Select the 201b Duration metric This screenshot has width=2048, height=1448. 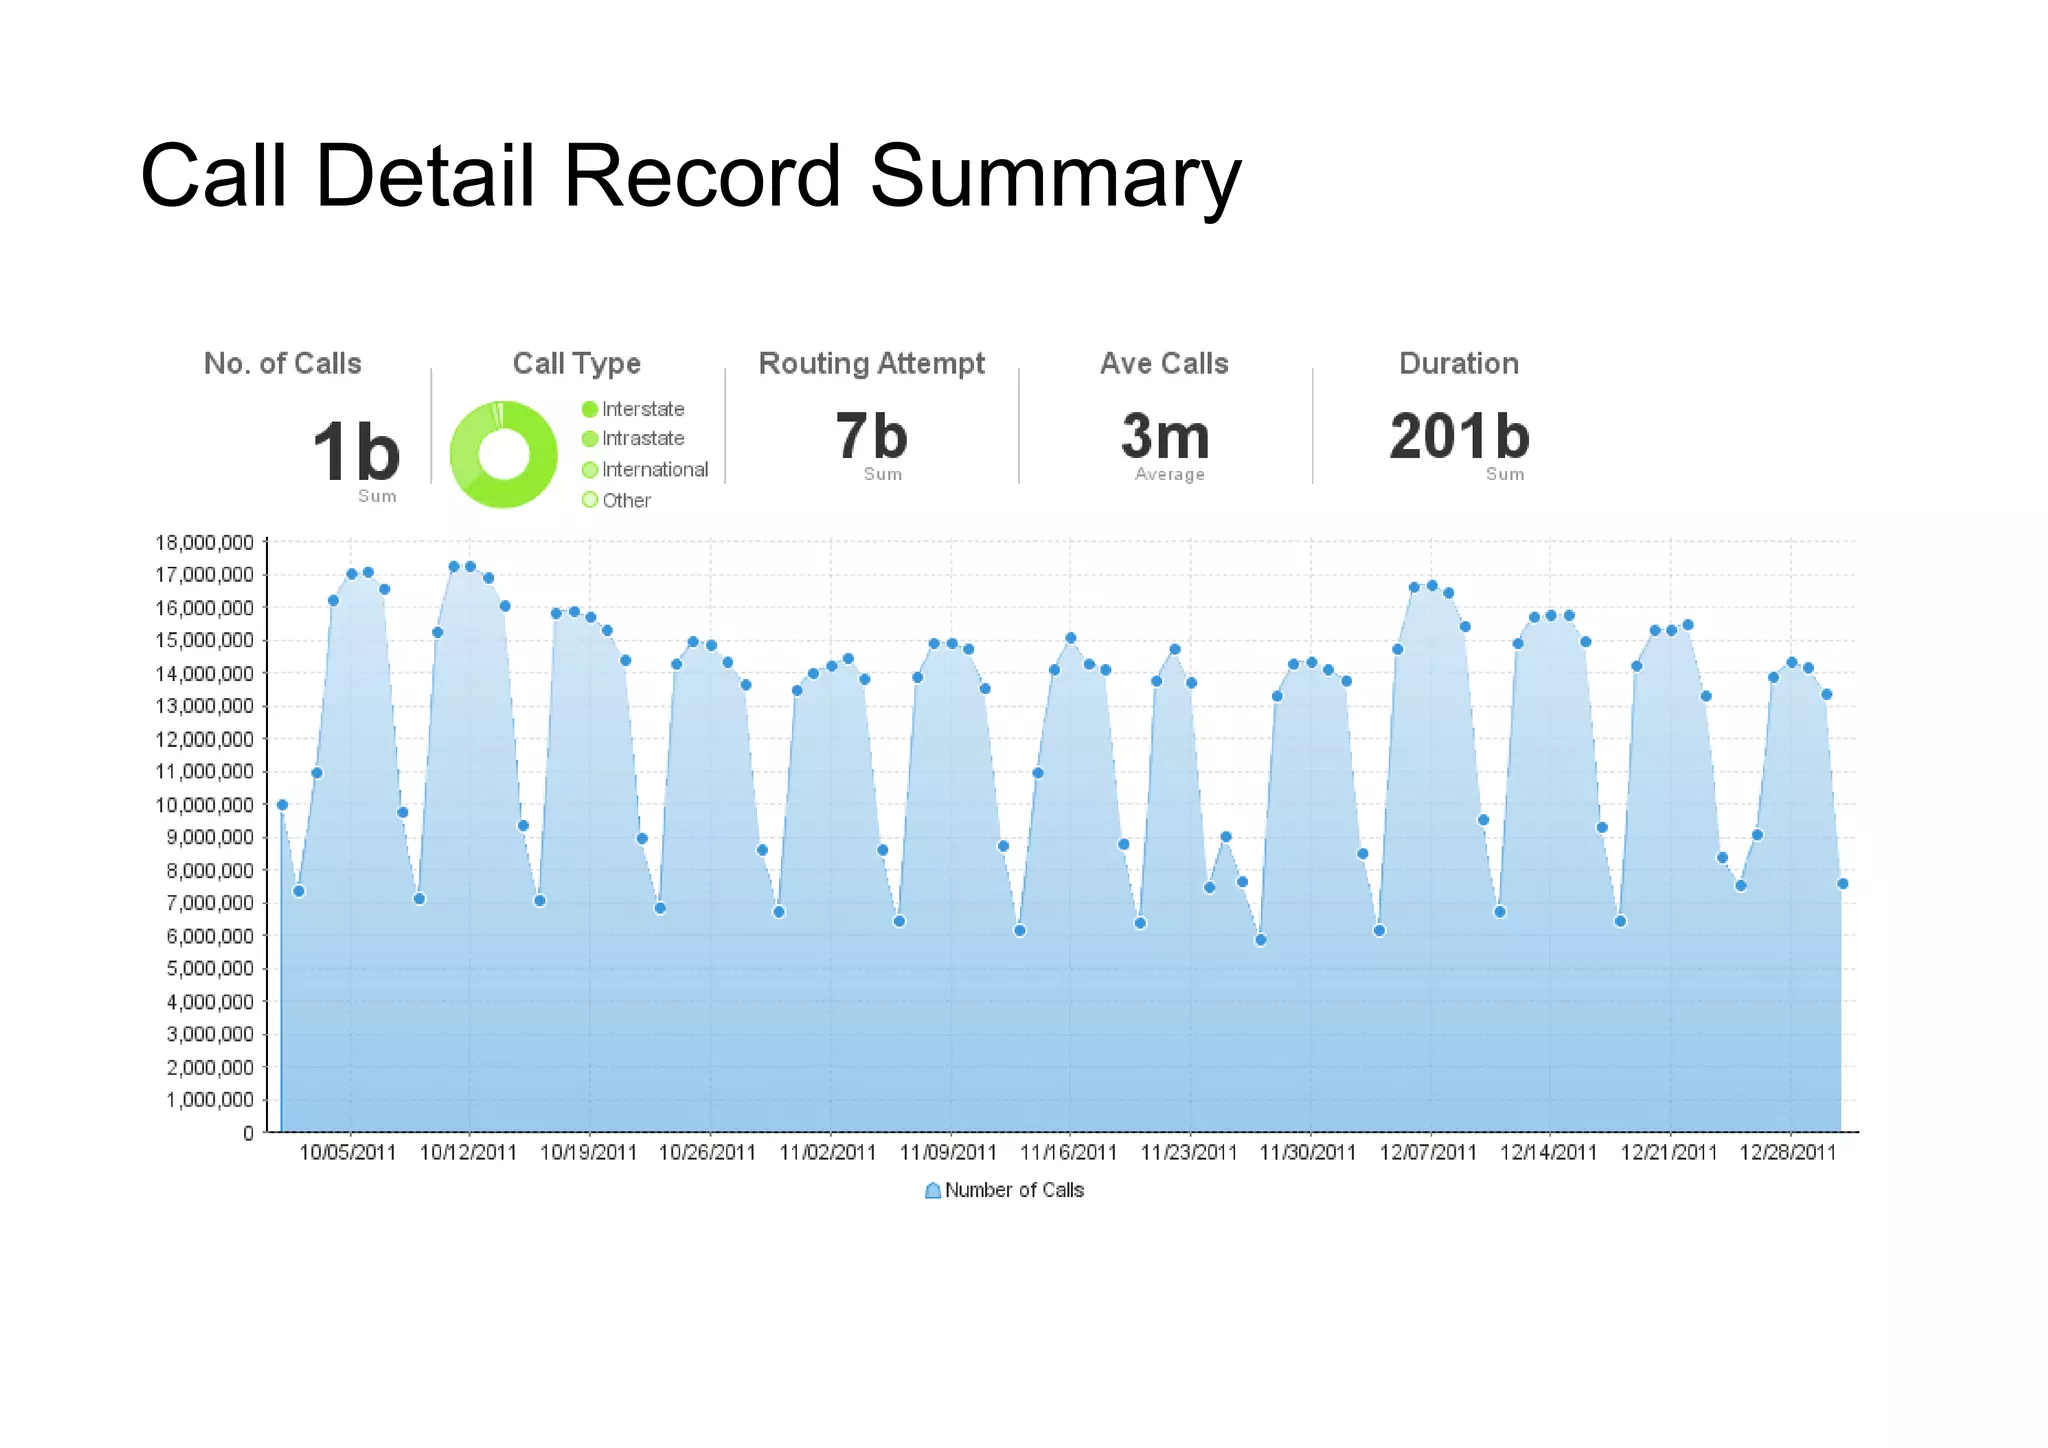pos(1459,437)
